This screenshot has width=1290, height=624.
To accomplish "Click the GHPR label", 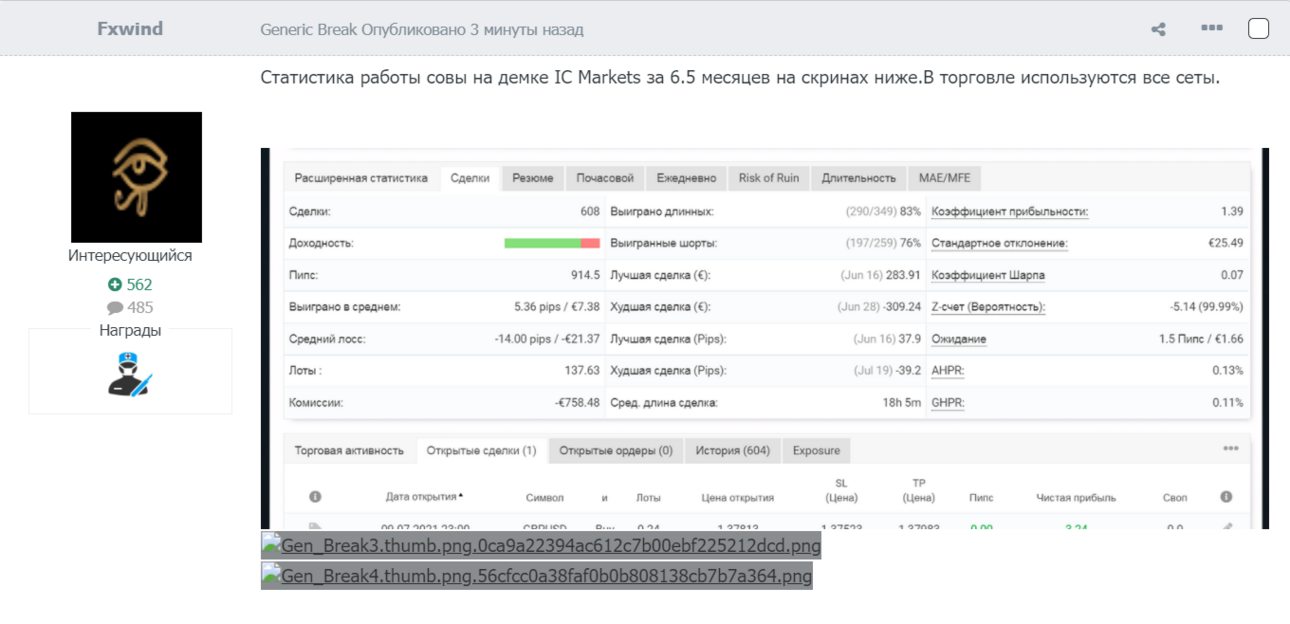I will pos(948,402).
